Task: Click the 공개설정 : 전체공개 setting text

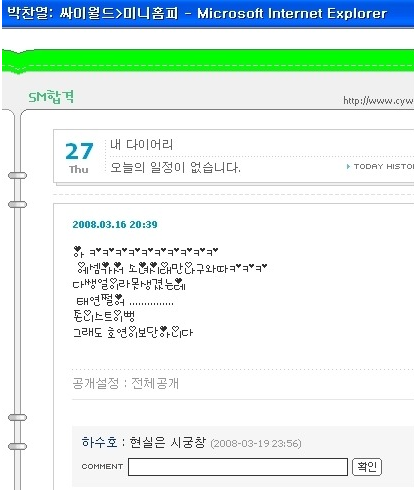Action: (x=126, y=383)
